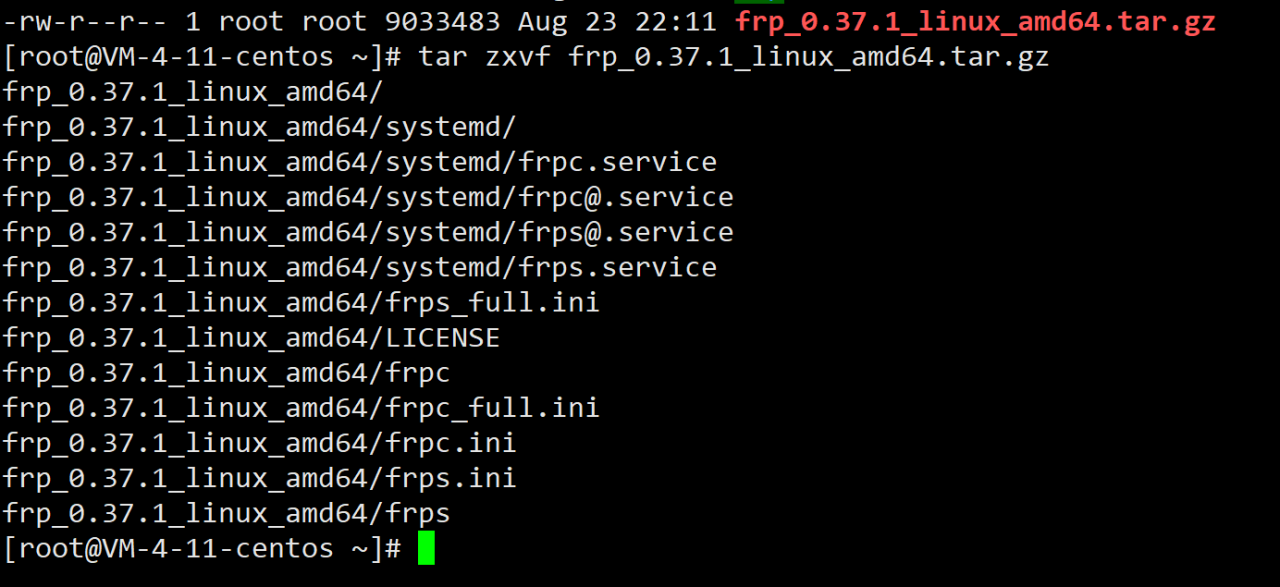This screenshot has height=587, width=1280.
Task: Click the frpc.ini output line
Action: (x=259, y=443)
